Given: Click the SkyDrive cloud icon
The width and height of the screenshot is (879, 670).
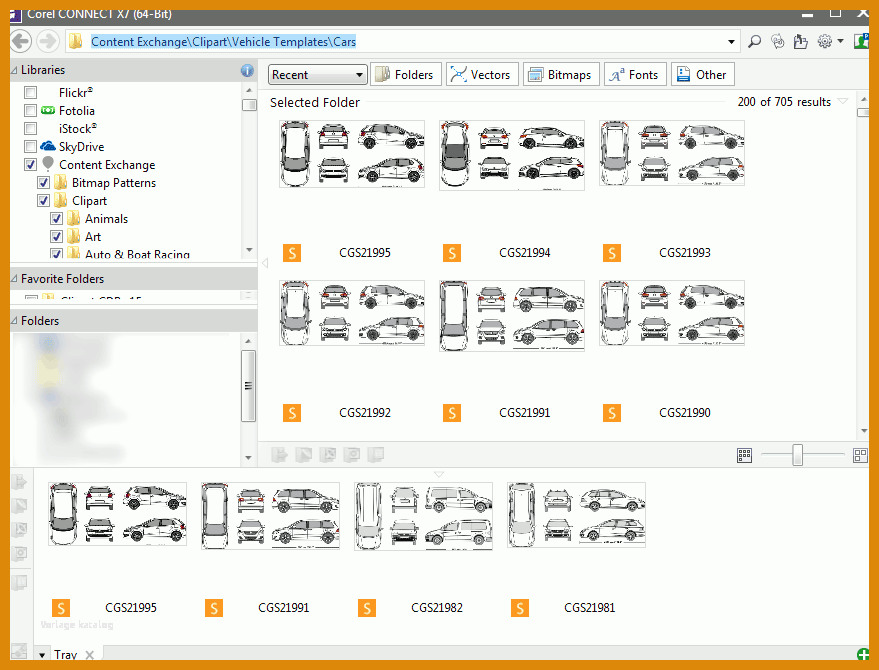Looking at the screenshot, I should [48, 146].
